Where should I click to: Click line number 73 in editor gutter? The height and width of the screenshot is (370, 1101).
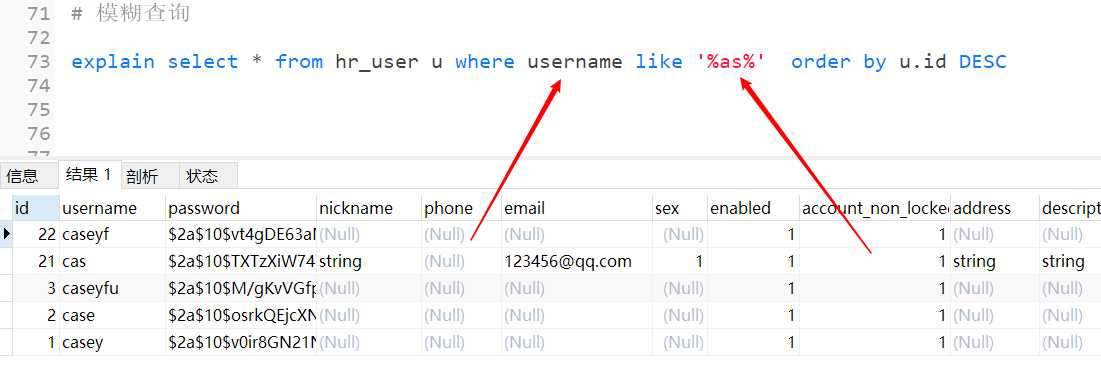(x=39, y=62)
